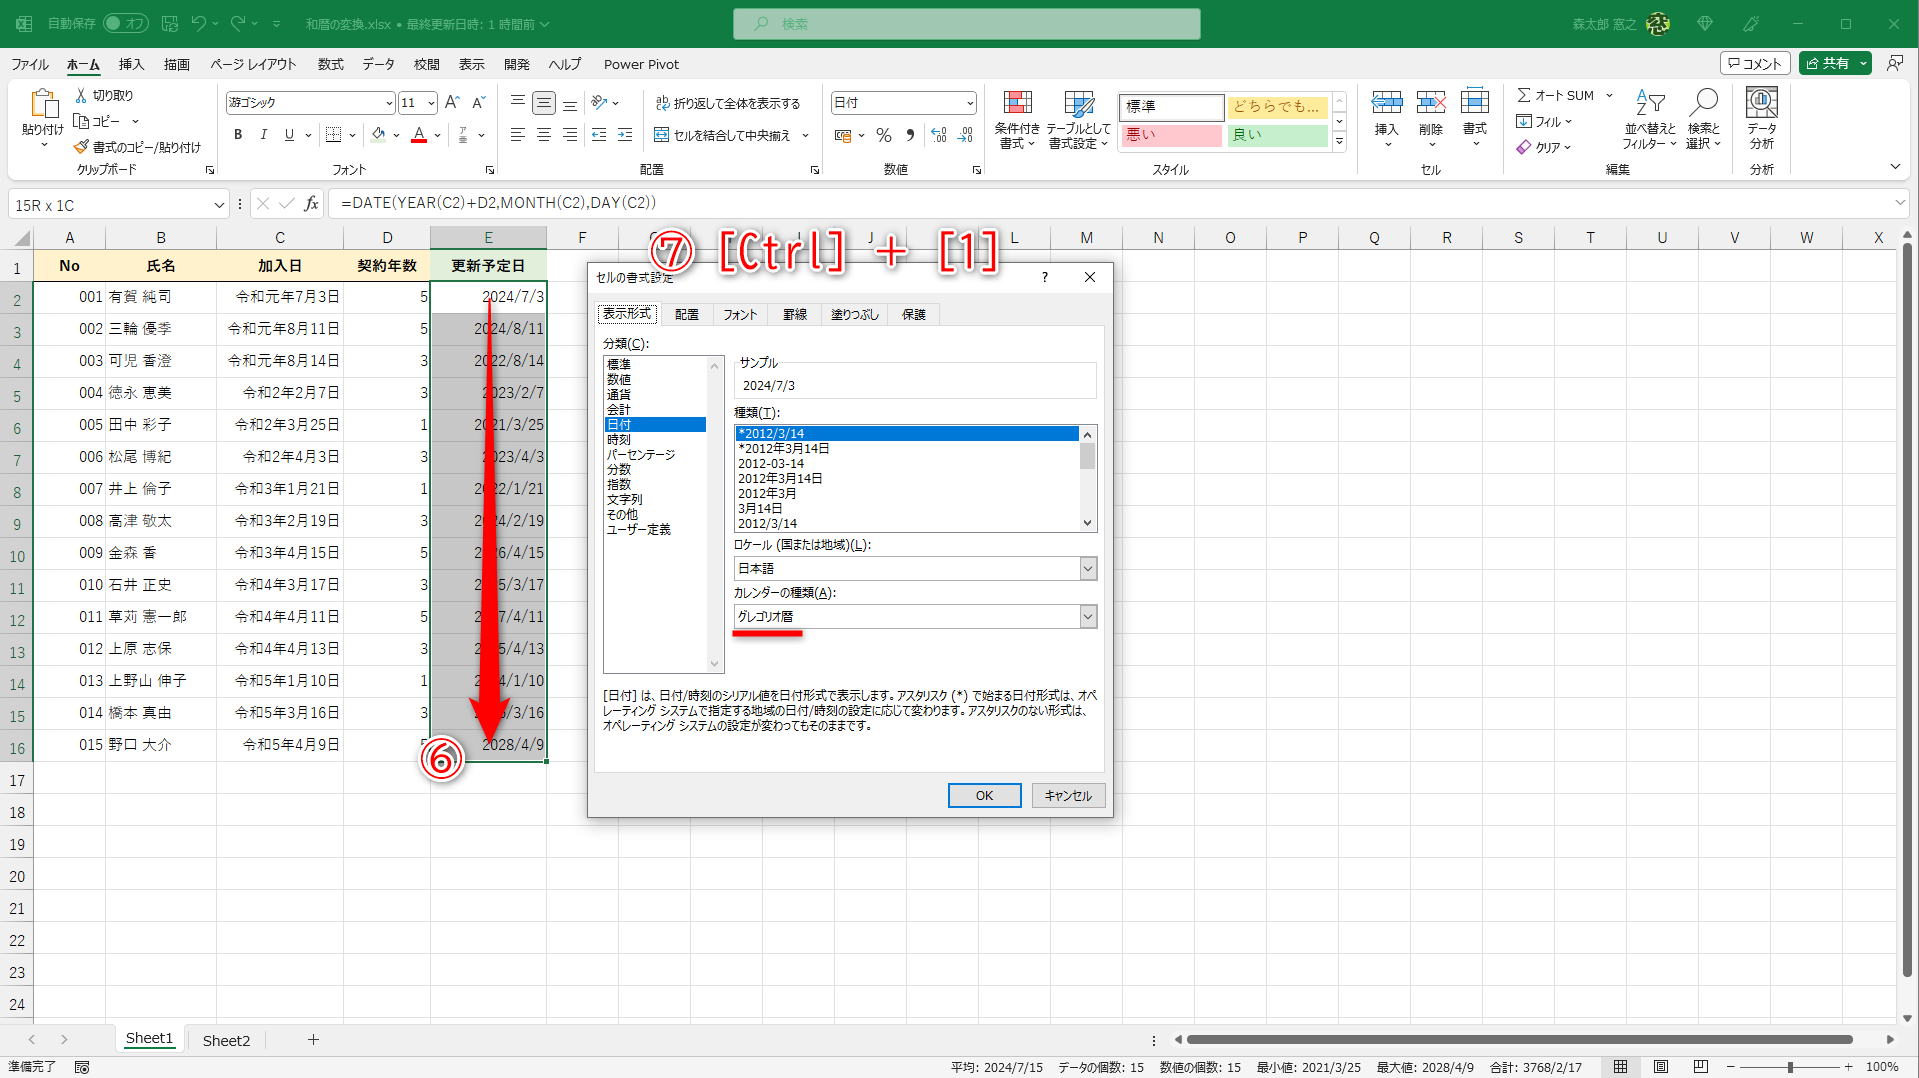Open the Data Analysis (データ分析) tool
1919x1078 pixels.
coord(1761,118)
